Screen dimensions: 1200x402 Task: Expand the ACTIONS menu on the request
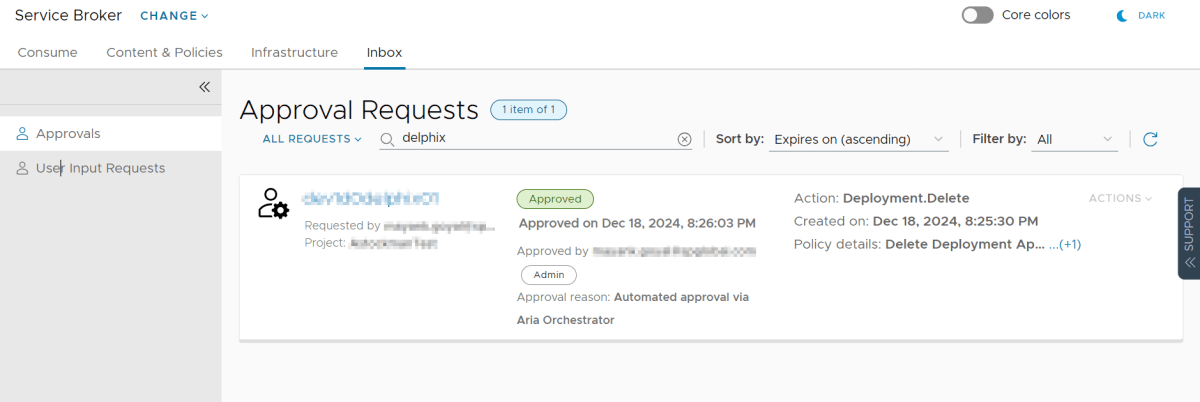tap(1120, 198)
